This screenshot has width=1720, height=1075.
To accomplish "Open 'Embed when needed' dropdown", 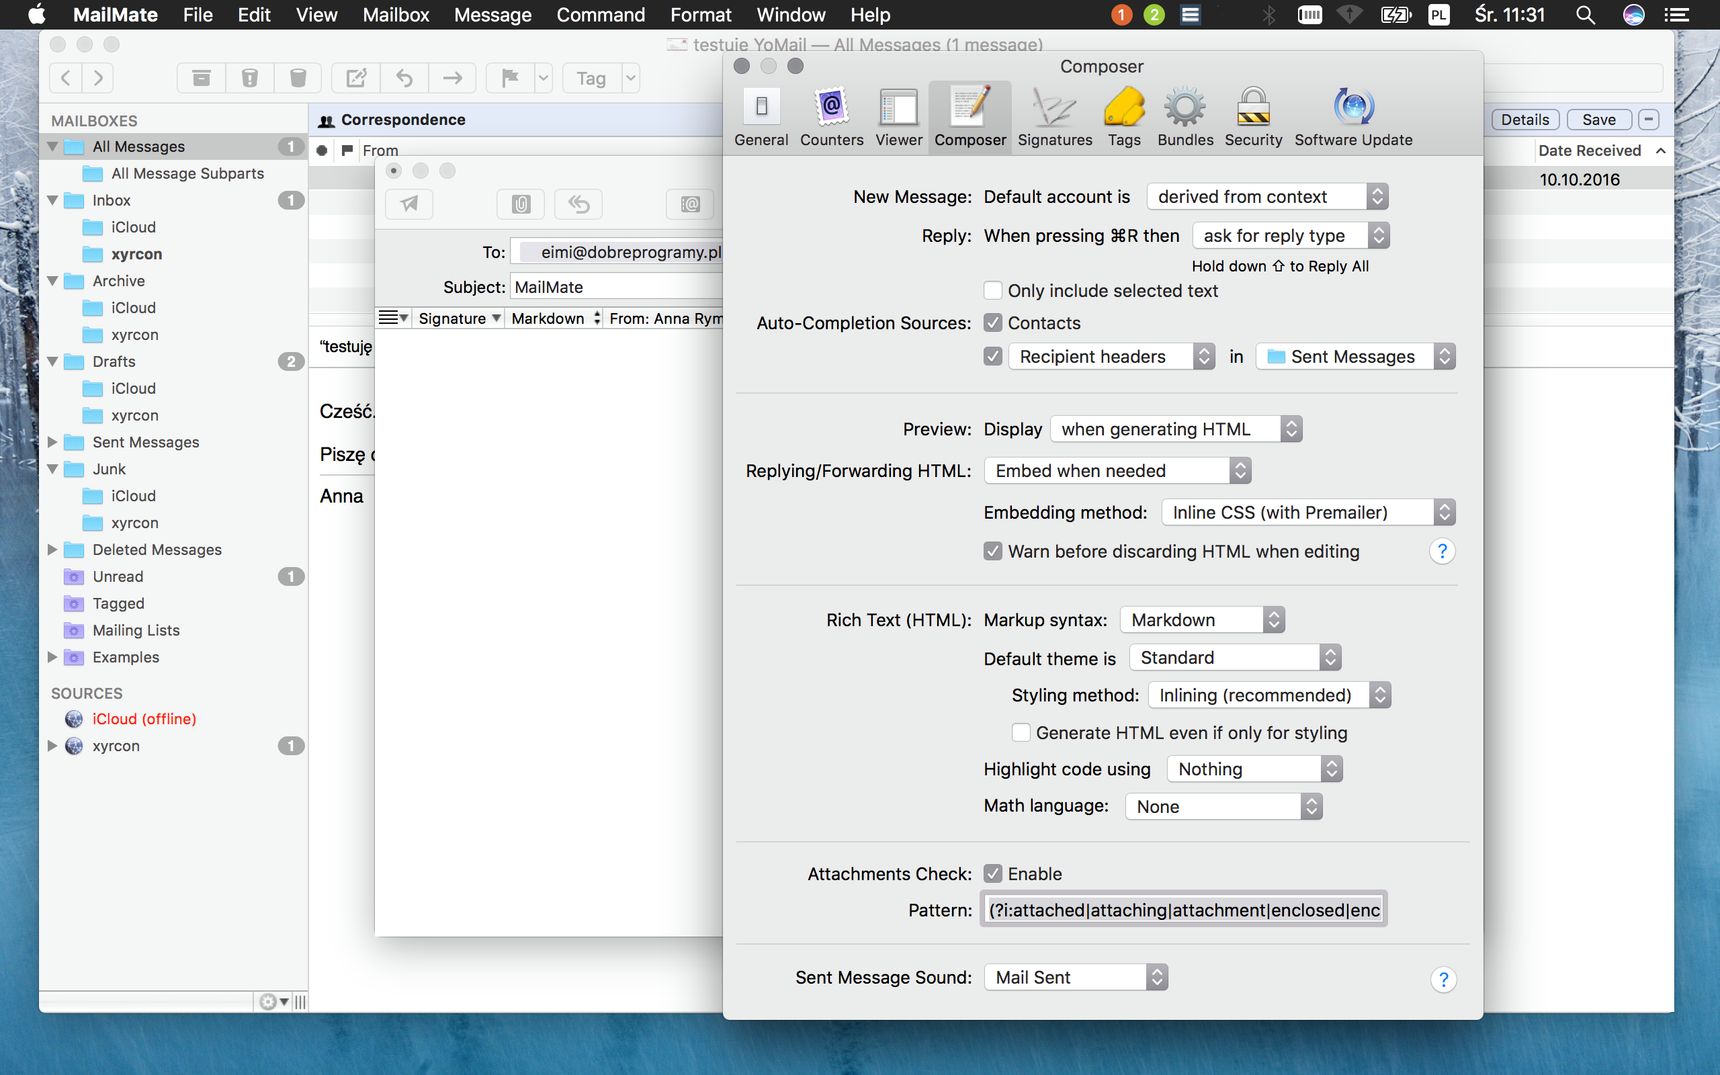I will pos(1117,471).
